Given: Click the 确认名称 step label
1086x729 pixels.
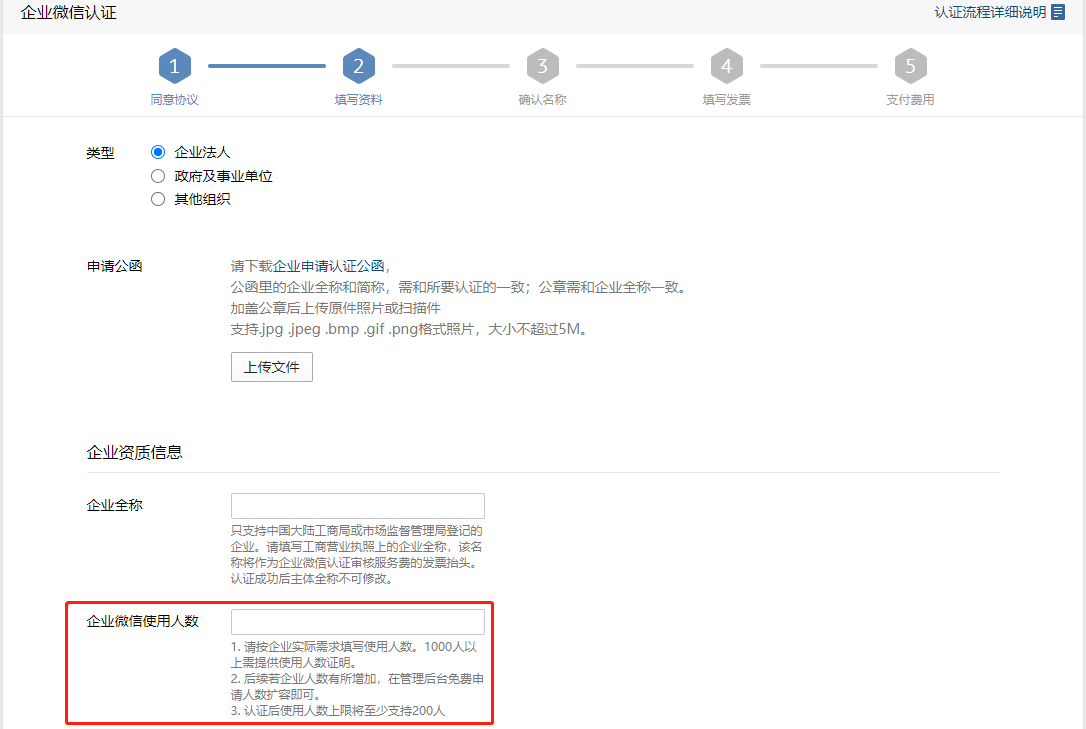Looking at the screenshot, I should pyautogui.click(x=542, y=100).
